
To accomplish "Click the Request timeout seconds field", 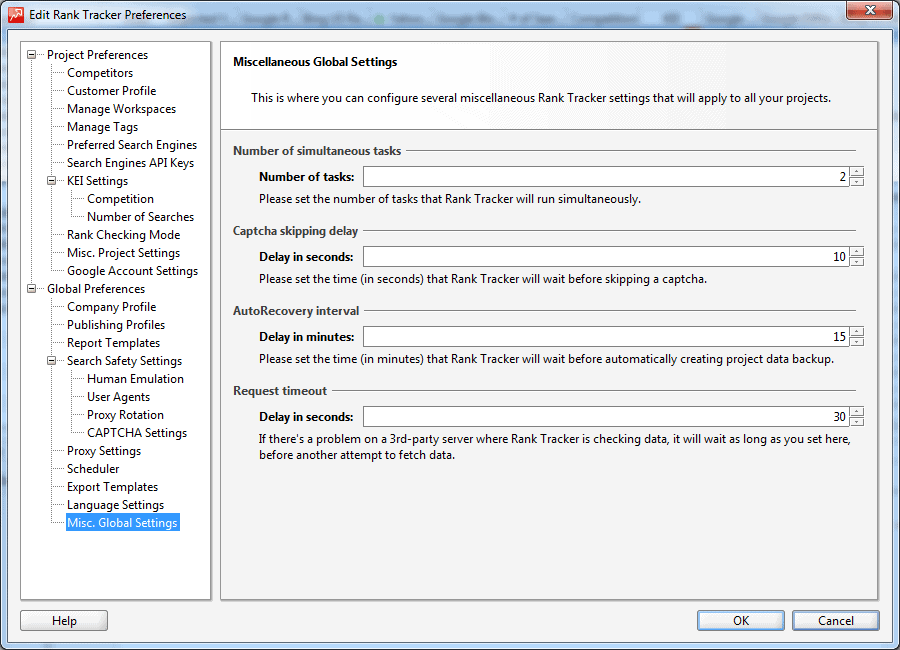I will coord(606,417).
